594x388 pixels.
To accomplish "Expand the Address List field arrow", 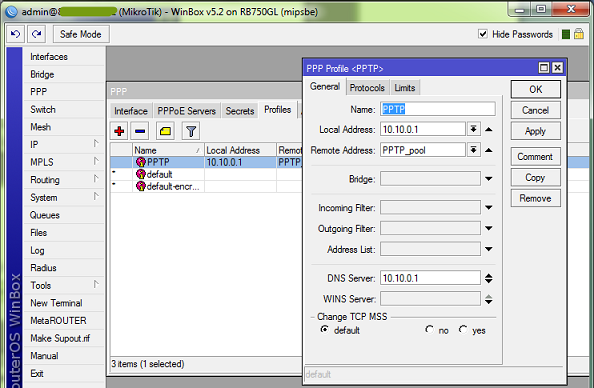I will pos(489,249).
